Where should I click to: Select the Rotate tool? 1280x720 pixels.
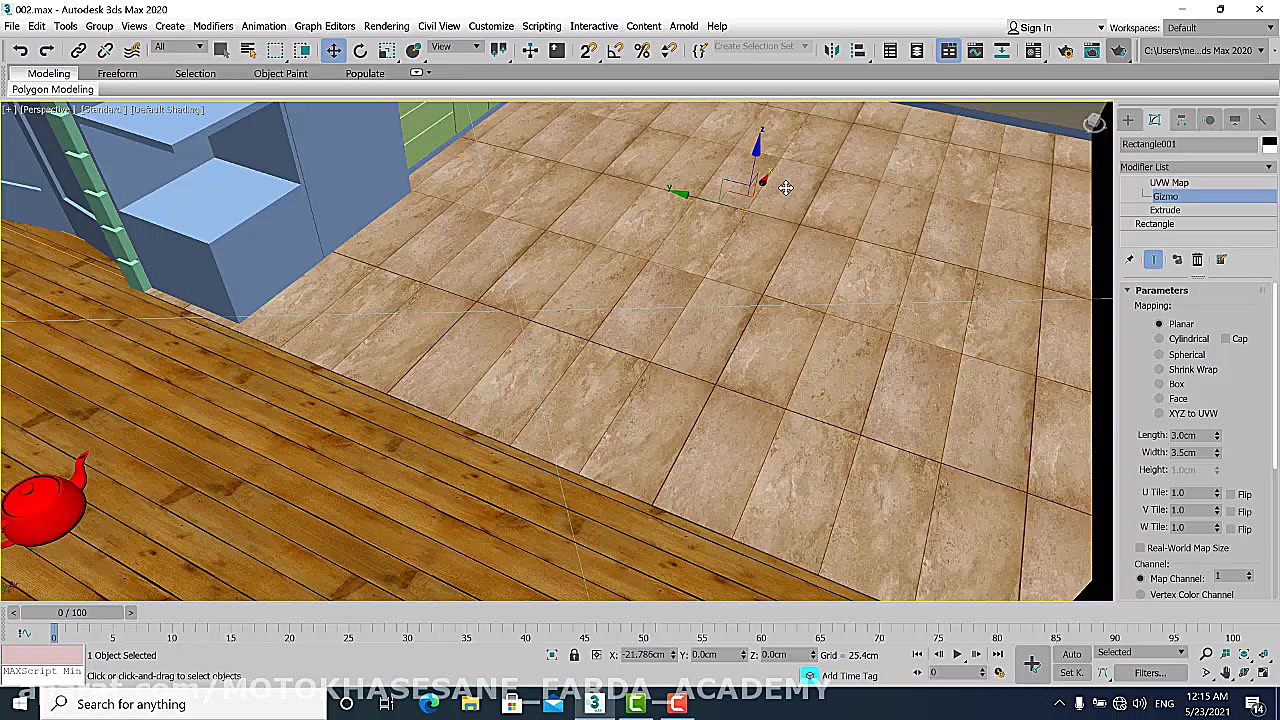(360, 51)
